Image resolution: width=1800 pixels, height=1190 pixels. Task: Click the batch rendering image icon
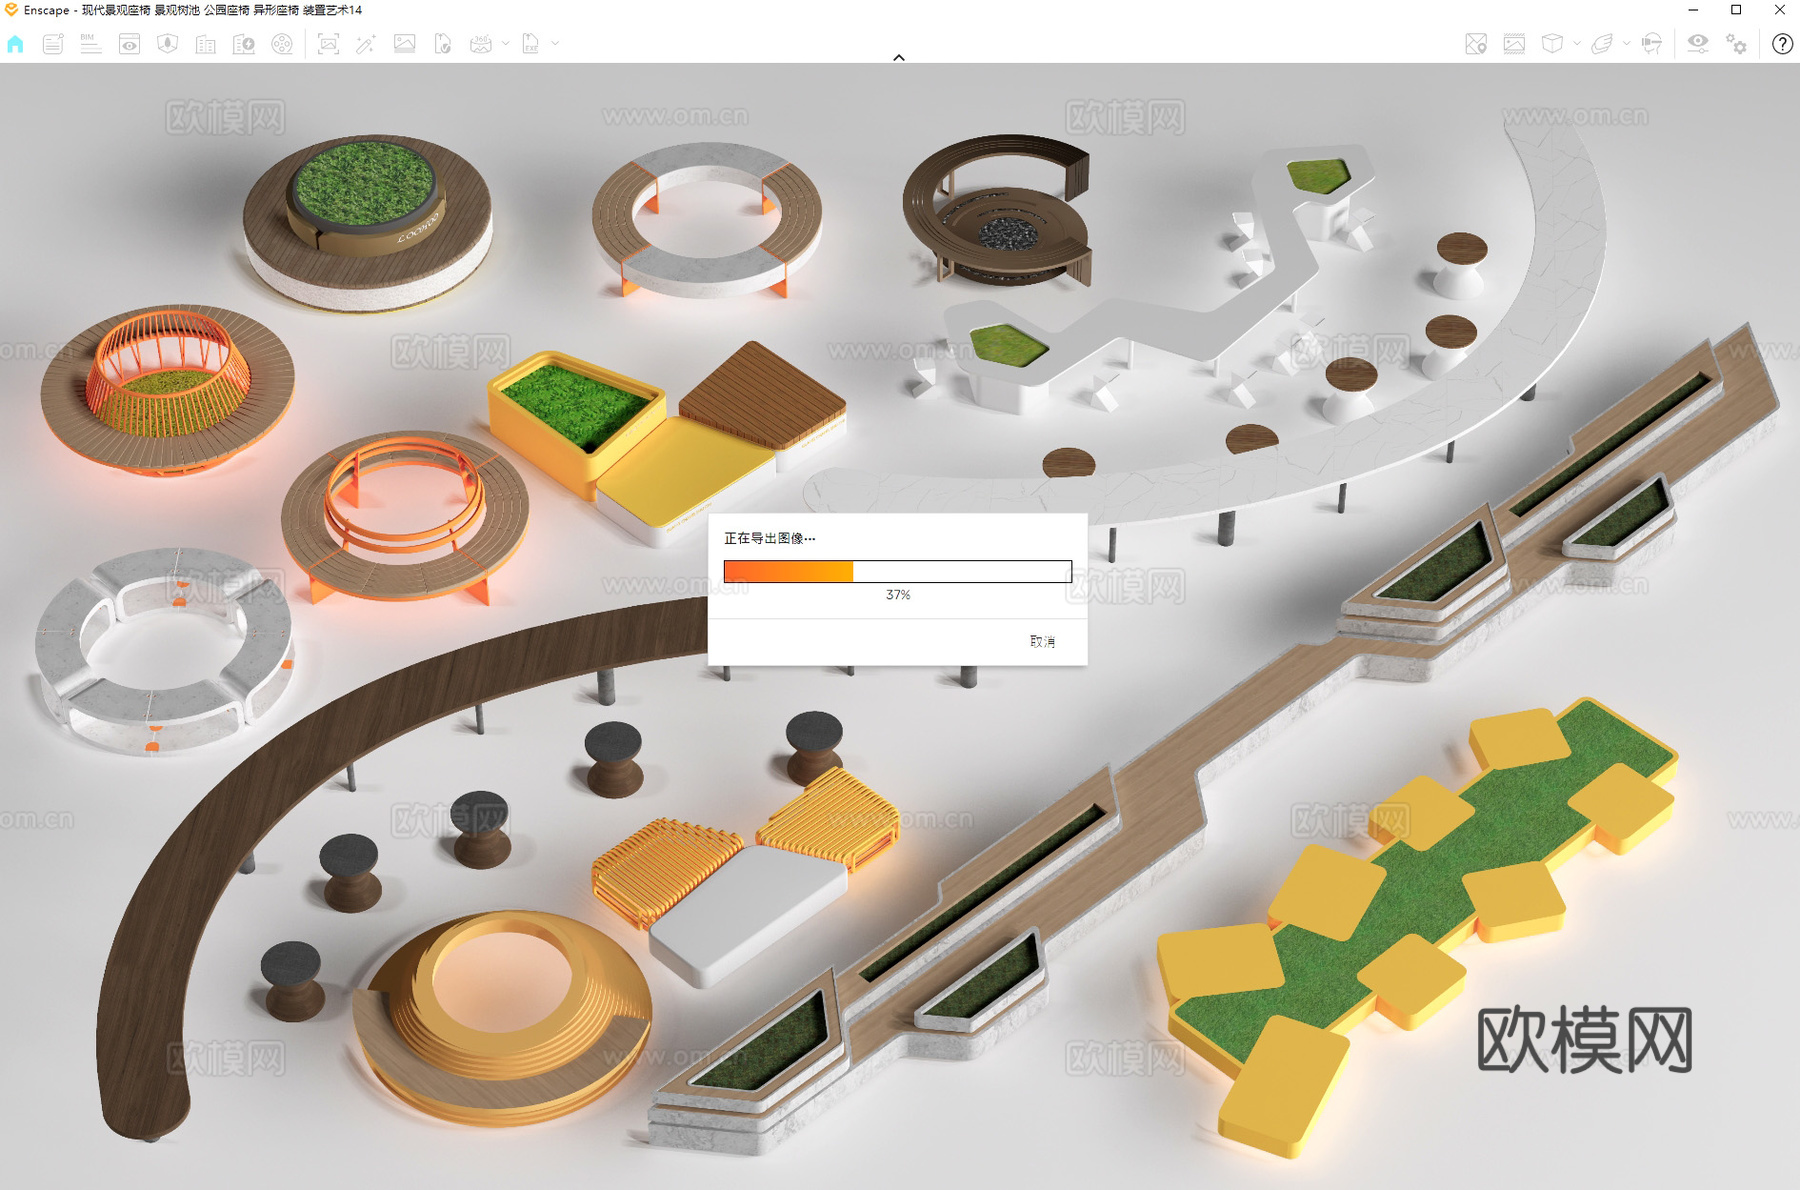click(x=404, y=44)
